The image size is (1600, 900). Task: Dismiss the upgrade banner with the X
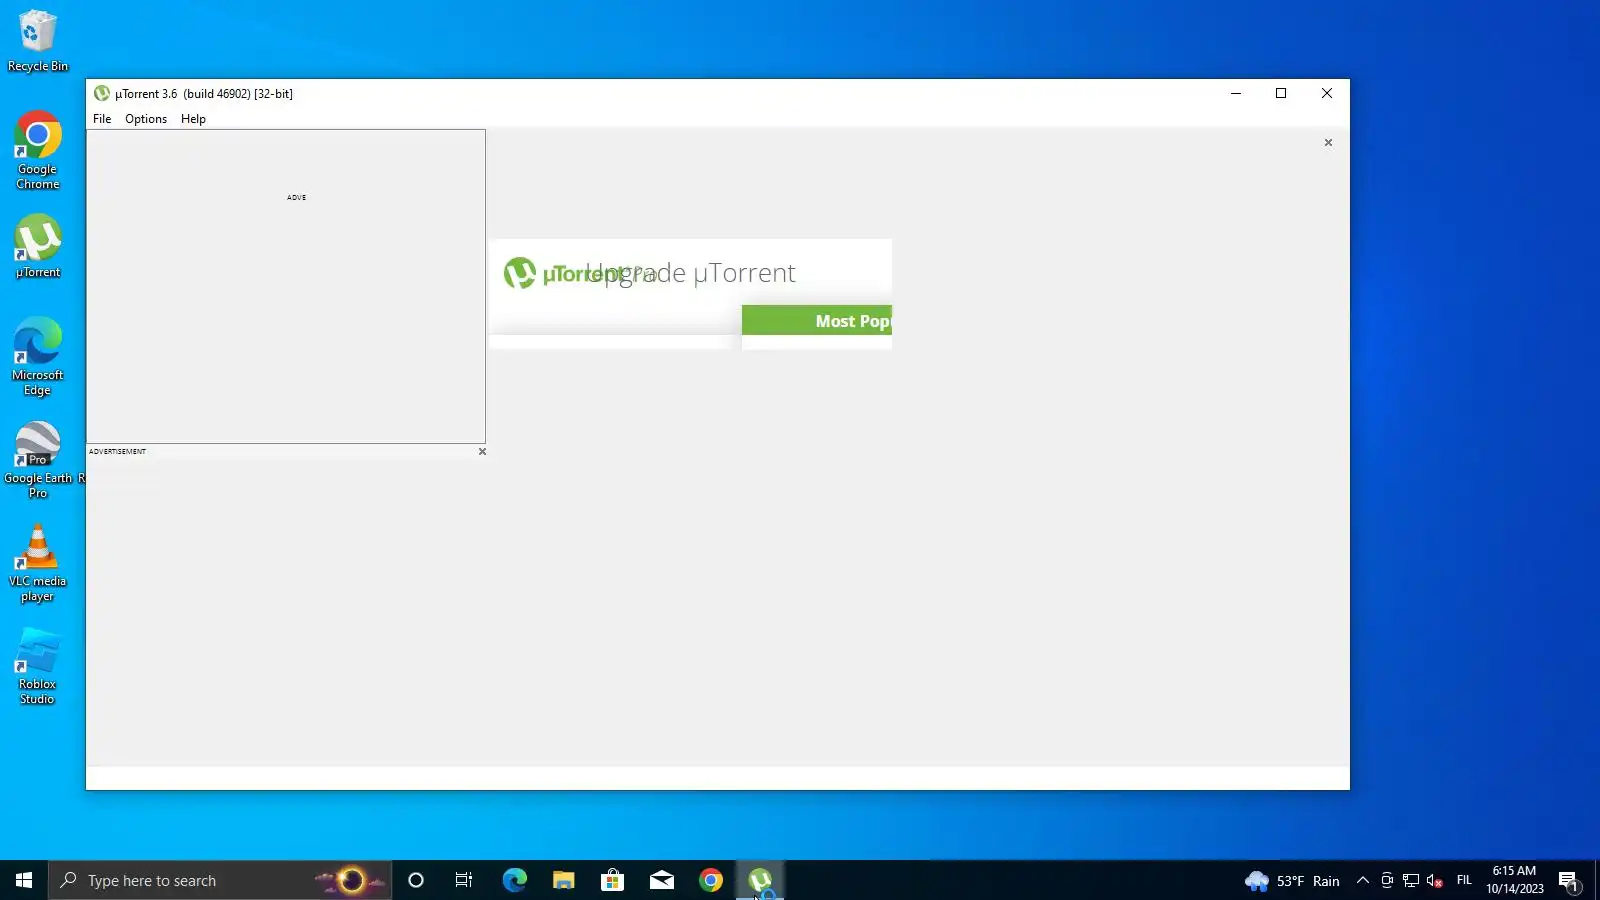coord(1328,143)
